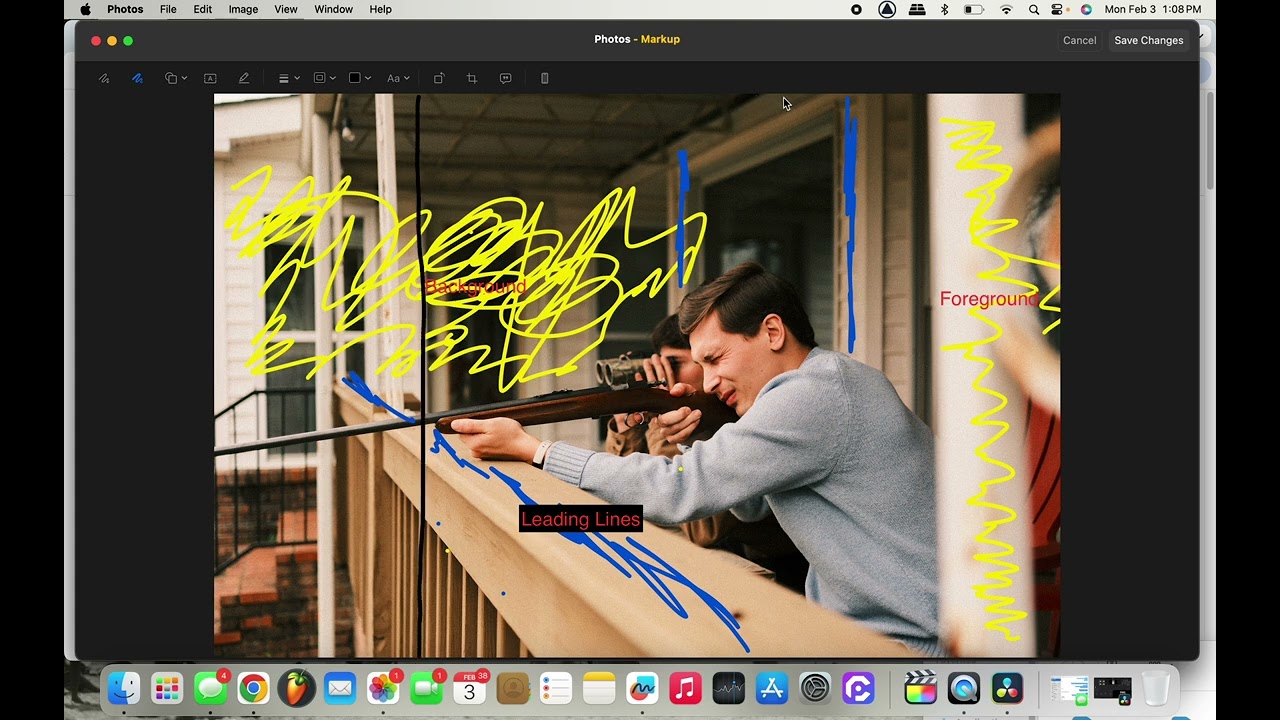Click the Image Description speech-bubble icon
The height and width of the screenshot is (720, 1280).
point(506,78)
